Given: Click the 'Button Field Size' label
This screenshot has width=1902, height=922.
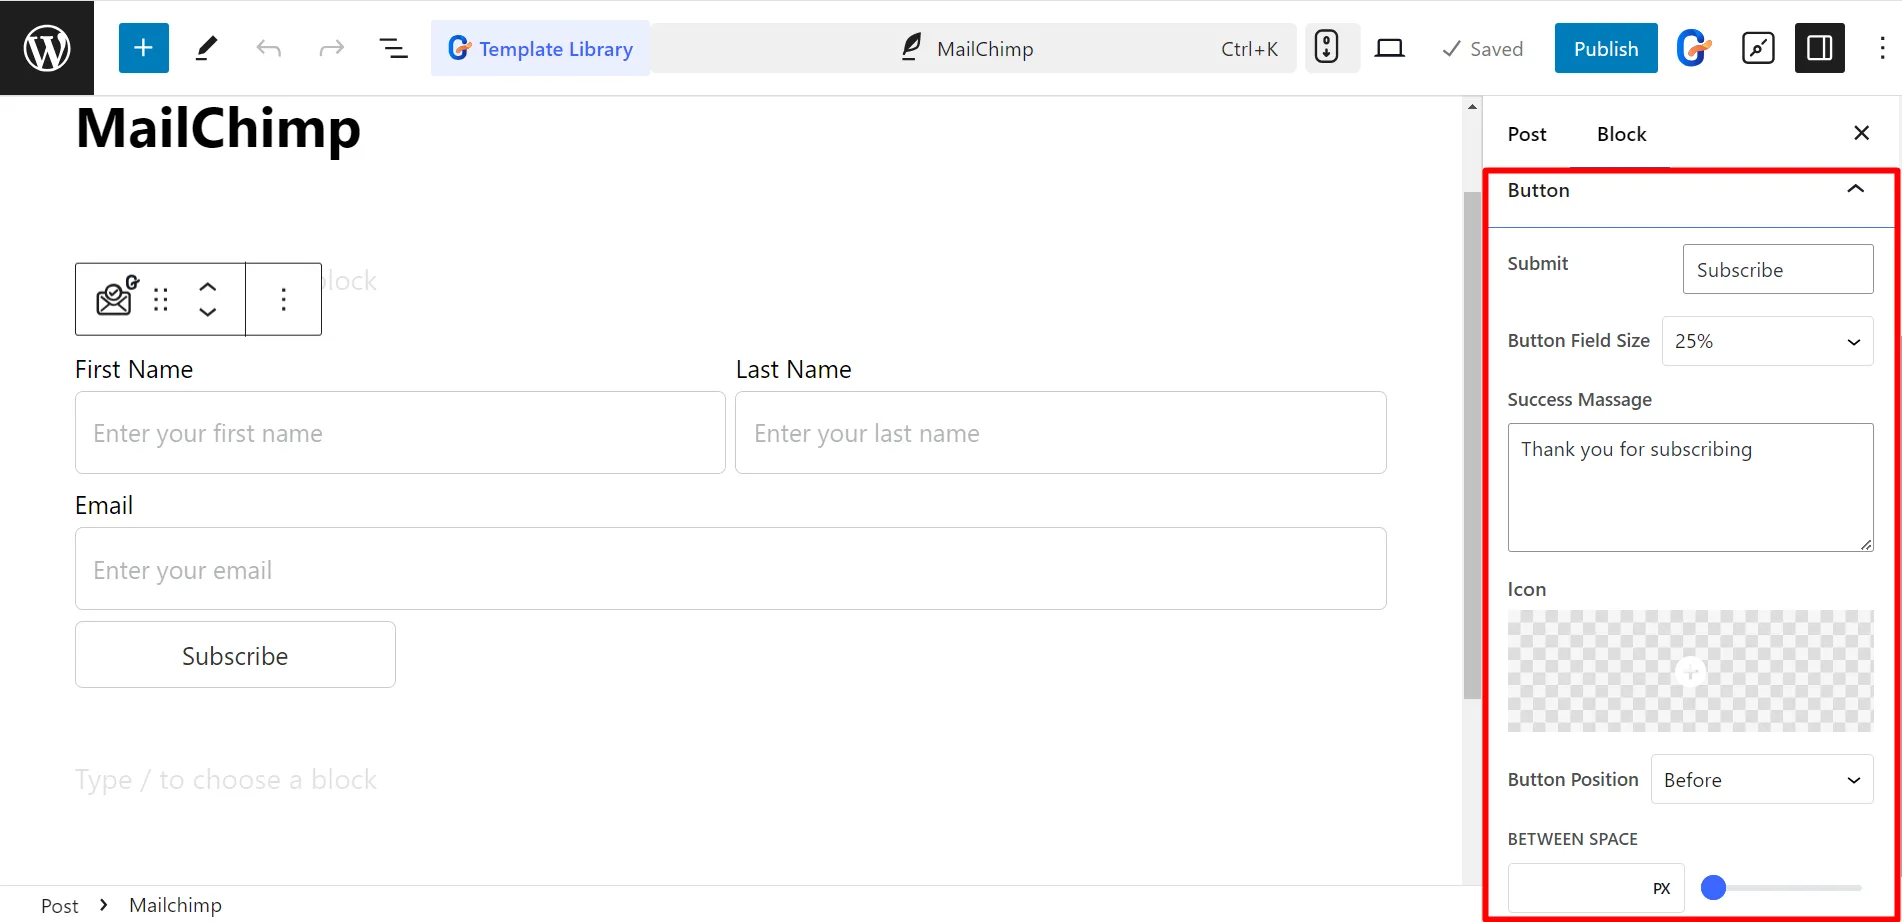Looking at the screenshot, I should [1578, 340].
